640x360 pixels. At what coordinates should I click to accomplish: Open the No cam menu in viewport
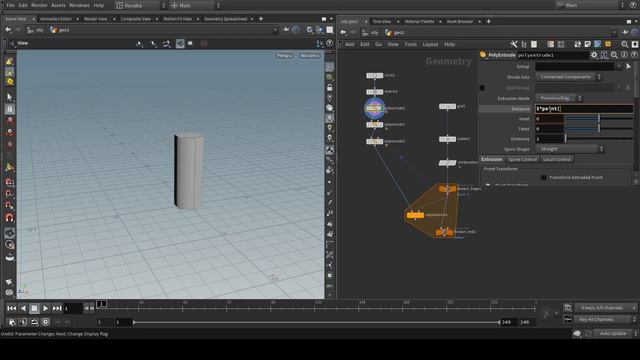pos(309,56)
